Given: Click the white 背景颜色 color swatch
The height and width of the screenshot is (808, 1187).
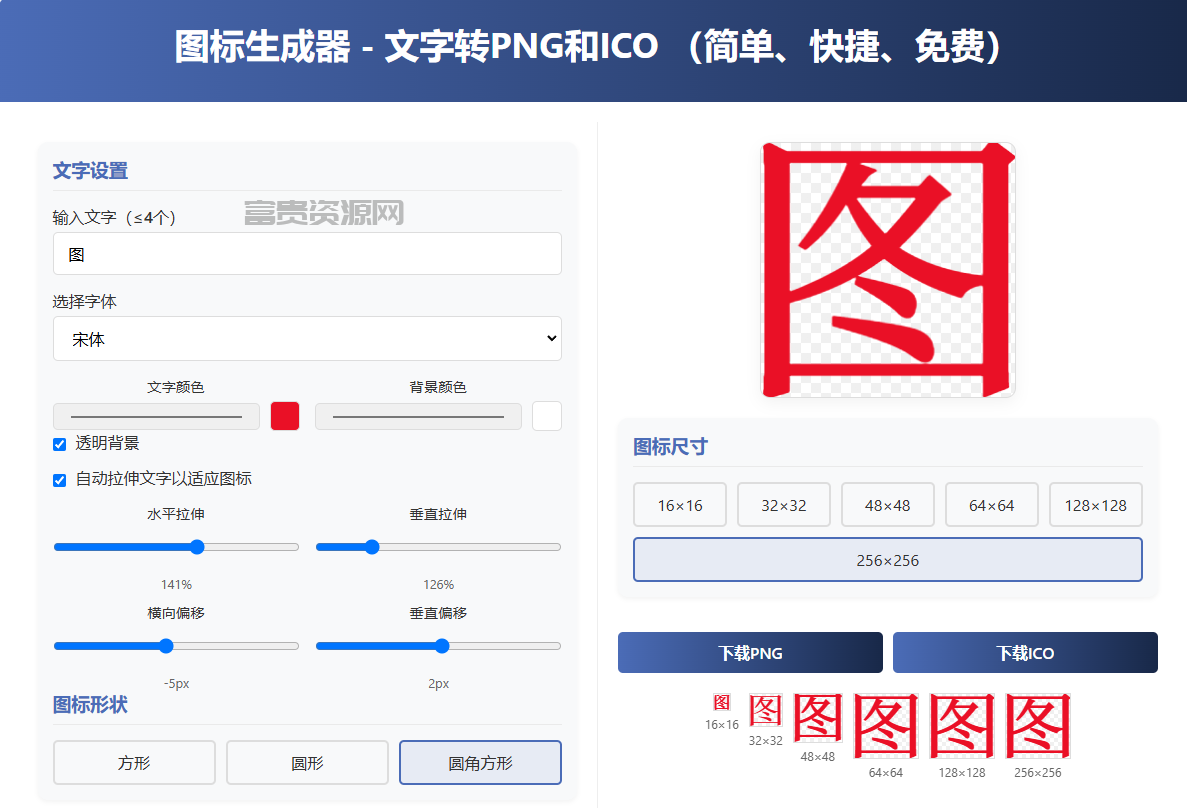Looking at the screenshot, I should click(547, 416).
